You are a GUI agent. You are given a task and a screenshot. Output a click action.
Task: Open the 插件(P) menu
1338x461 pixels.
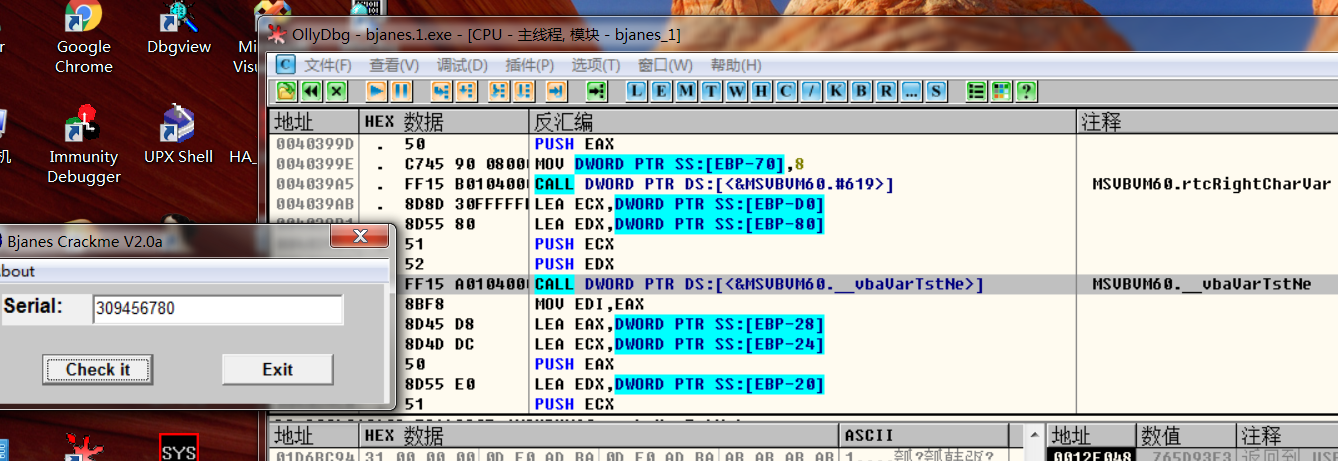pos(530,65)
